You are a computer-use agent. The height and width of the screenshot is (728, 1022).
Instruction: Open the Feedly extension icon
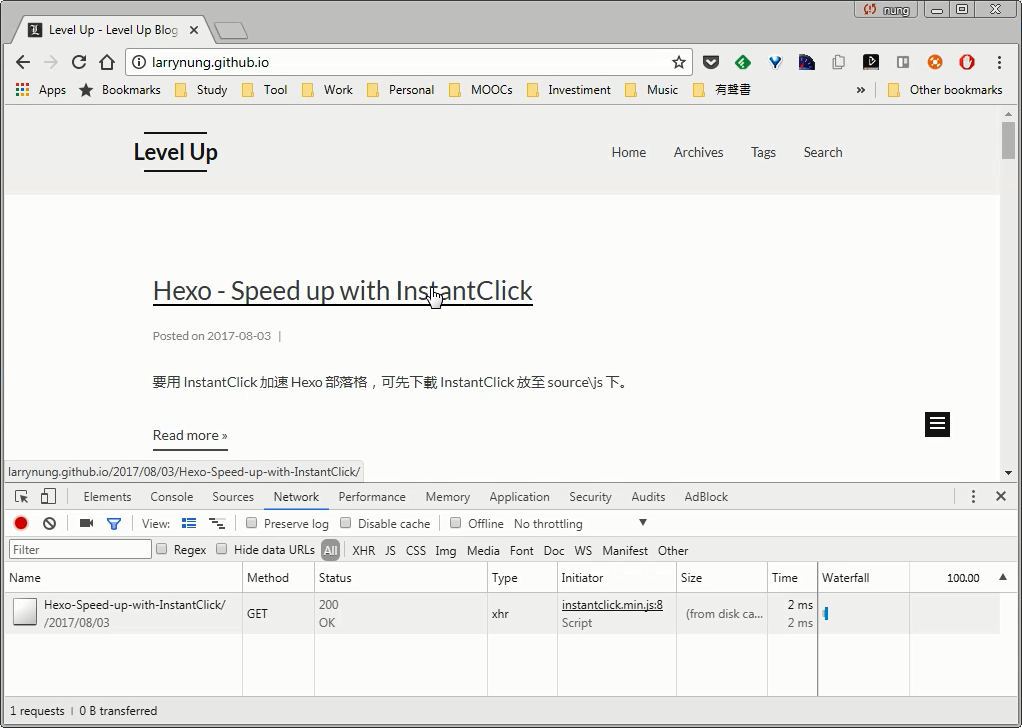[x=742, y=63]
